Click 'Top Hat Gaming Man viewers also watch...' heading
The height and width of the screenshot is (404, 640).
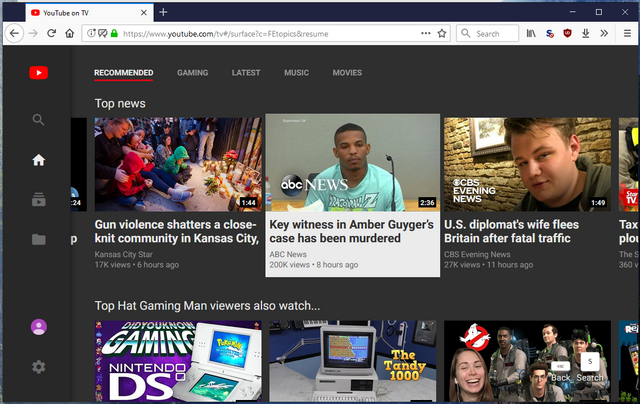click(207, 306)
